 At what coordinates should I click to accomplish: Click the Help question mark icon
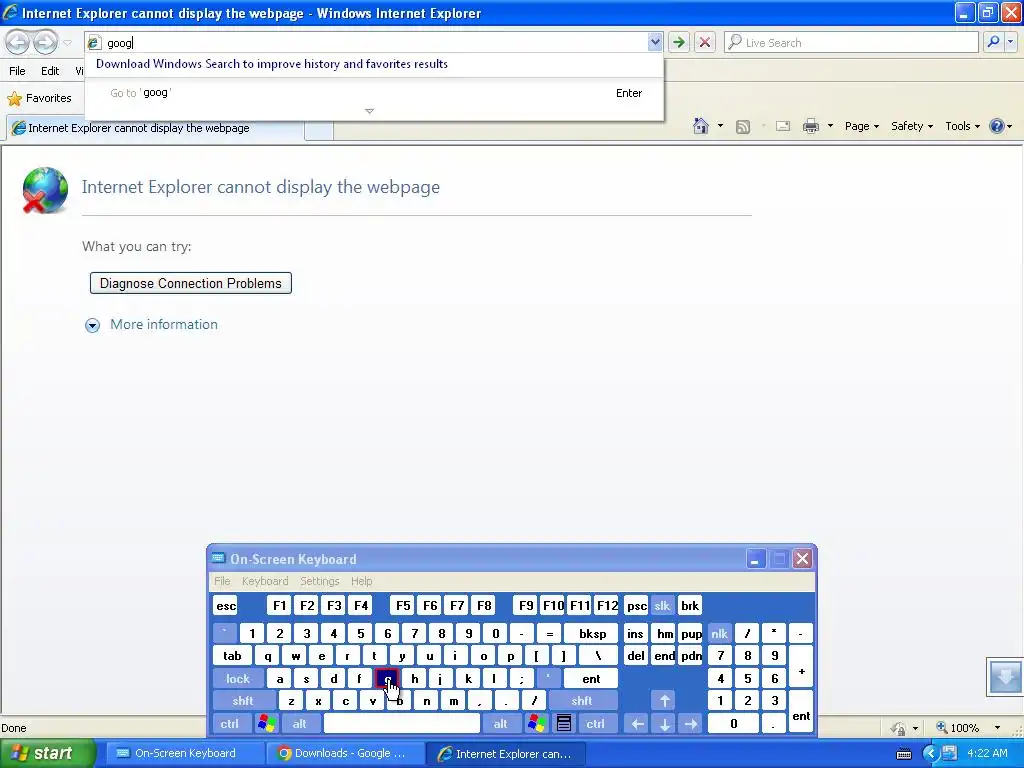[997, 126]
